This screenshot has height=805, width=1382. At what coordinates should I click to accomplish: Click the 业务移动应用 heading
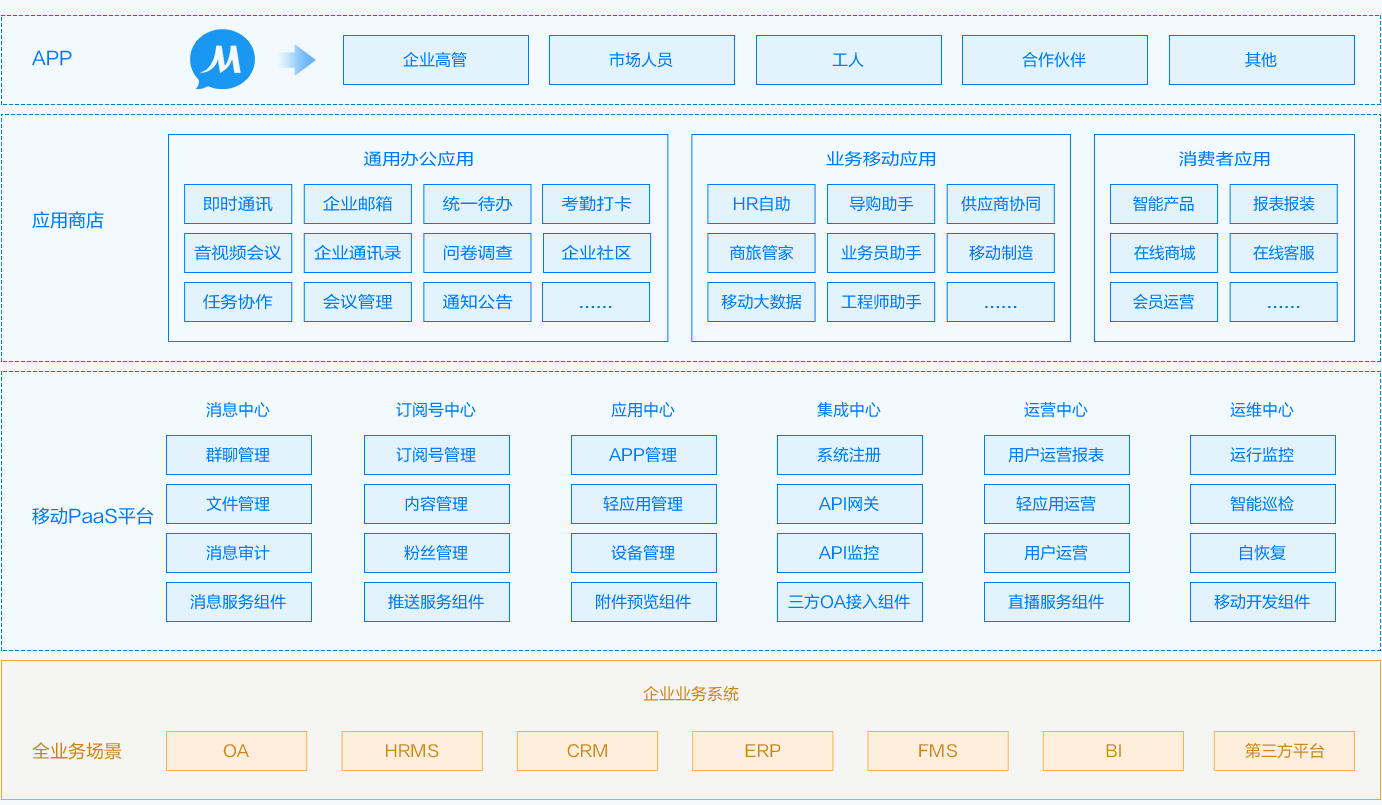[881, 159]
